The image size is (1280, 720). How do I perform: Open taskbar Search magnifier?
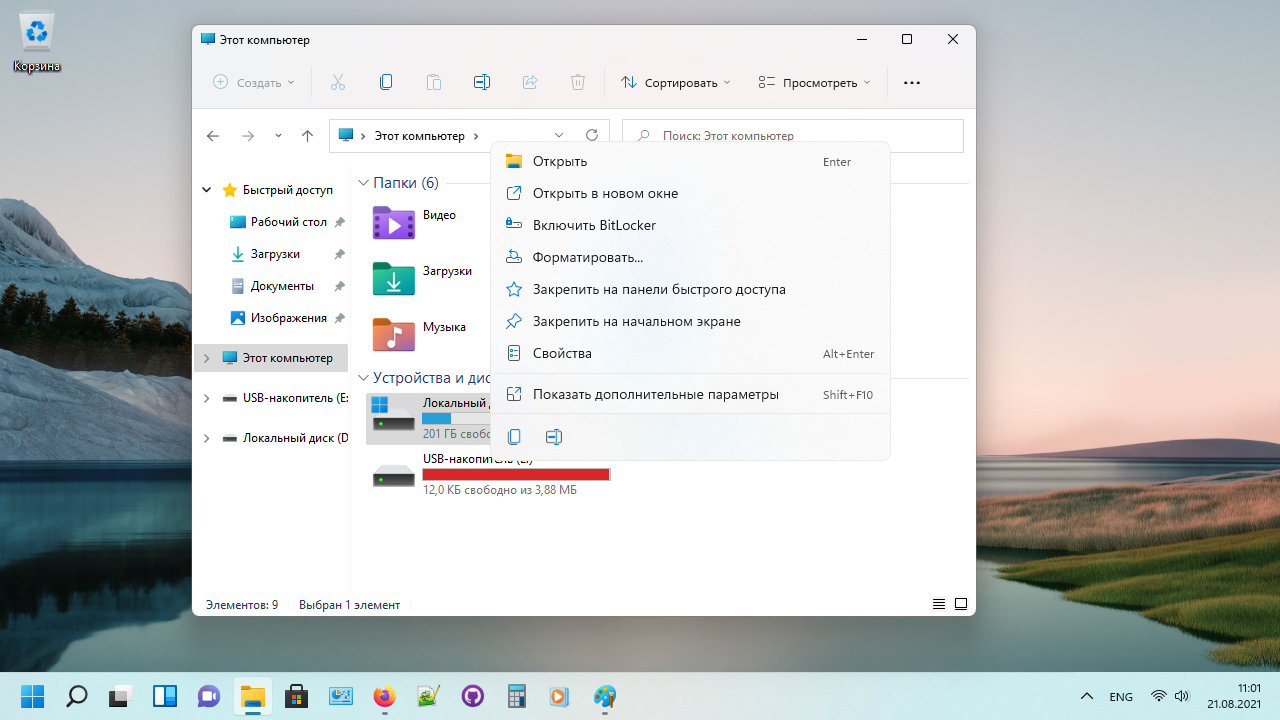pyautogui.click(x=77, y=696)
